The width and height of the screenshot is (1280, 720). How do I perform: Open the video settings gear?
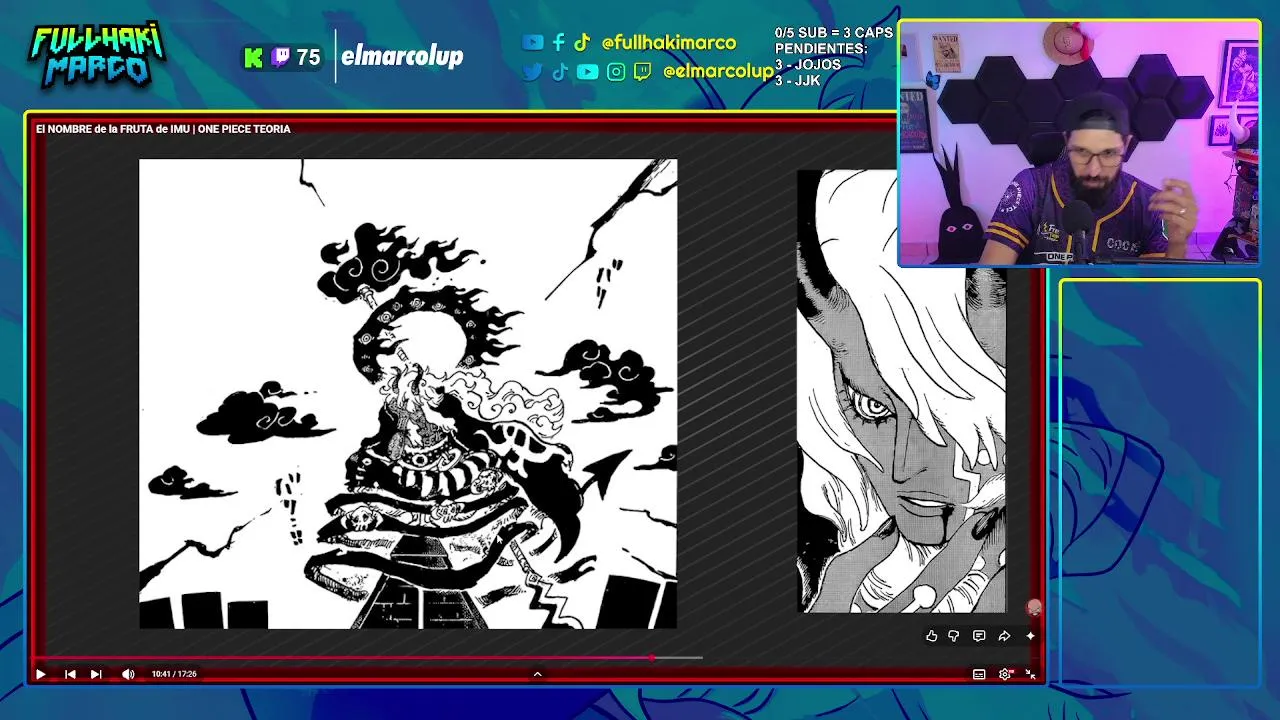point(1005,674)
